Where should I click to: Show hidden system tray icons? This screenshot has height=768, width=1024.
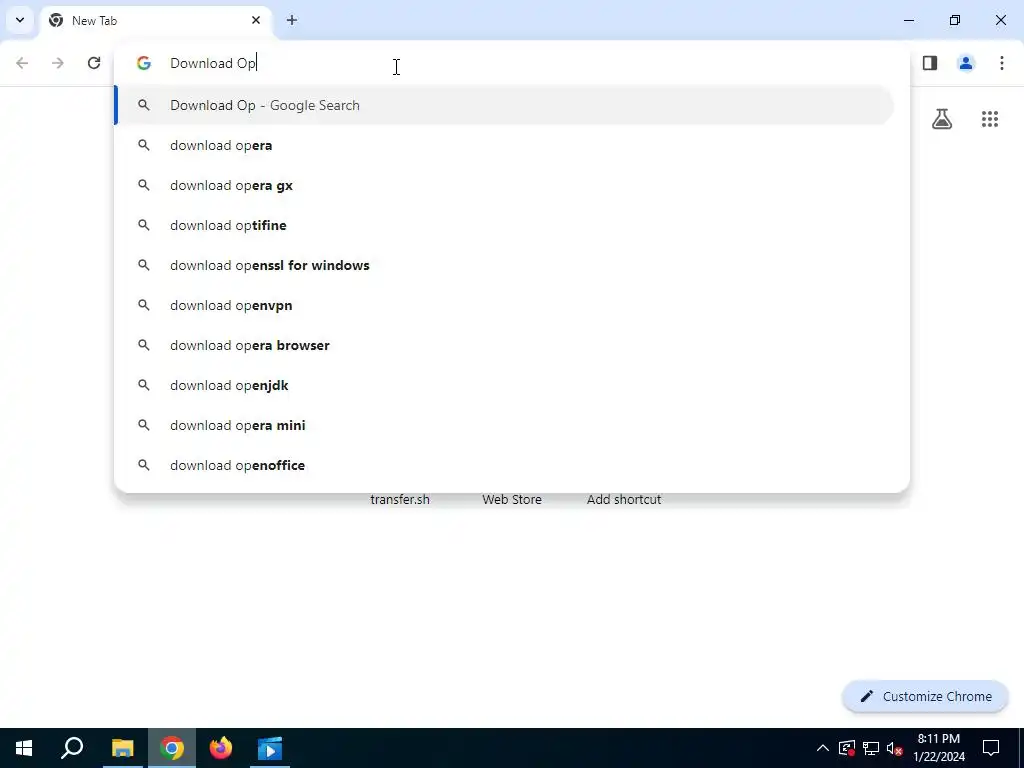coord(823,748)
